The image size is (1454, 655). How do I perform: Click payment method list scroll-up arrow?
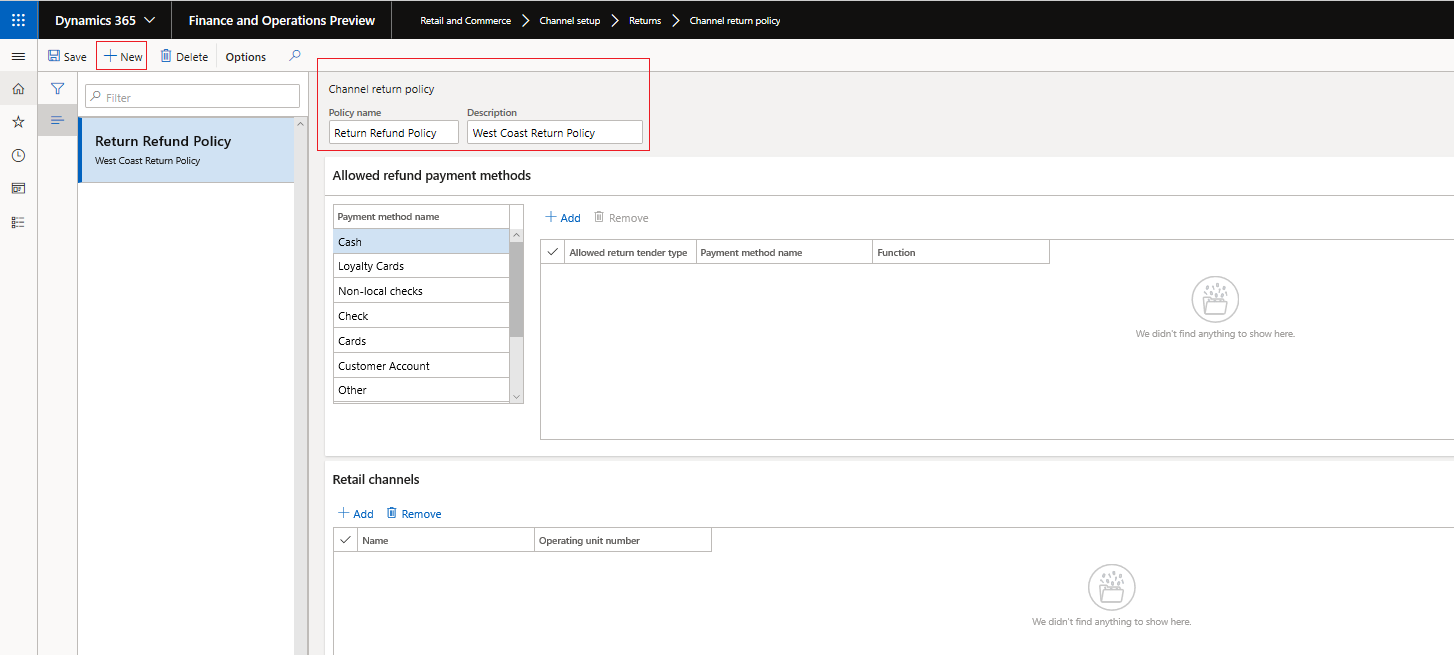point(517,236)
